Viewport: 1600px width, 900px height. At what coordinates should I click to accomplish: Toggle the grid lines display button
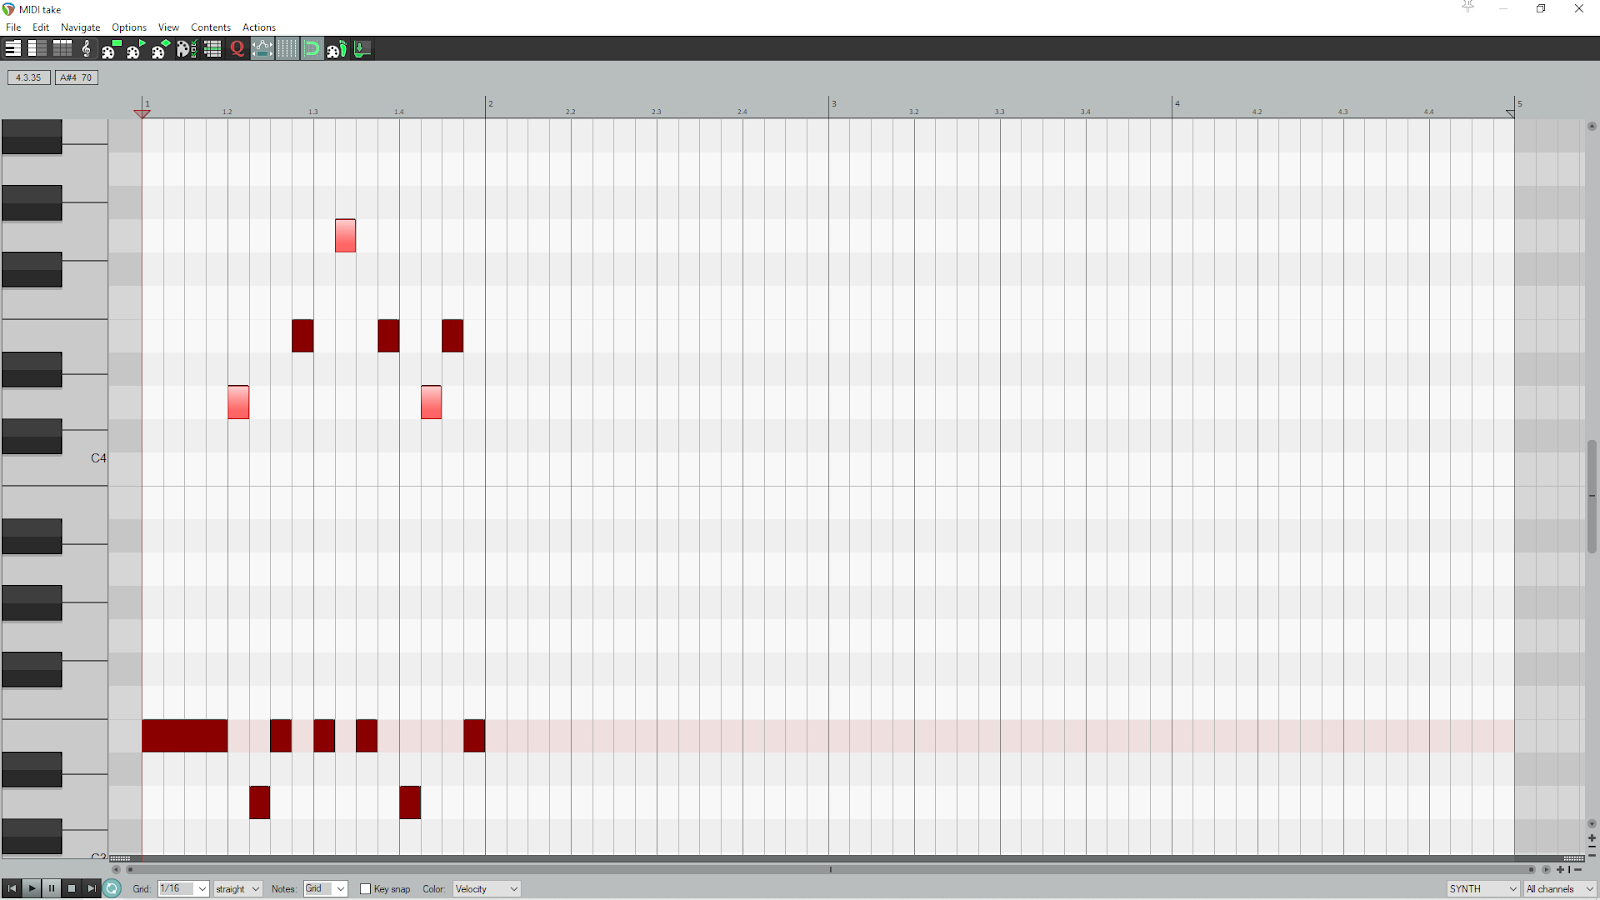coord(287,48)
